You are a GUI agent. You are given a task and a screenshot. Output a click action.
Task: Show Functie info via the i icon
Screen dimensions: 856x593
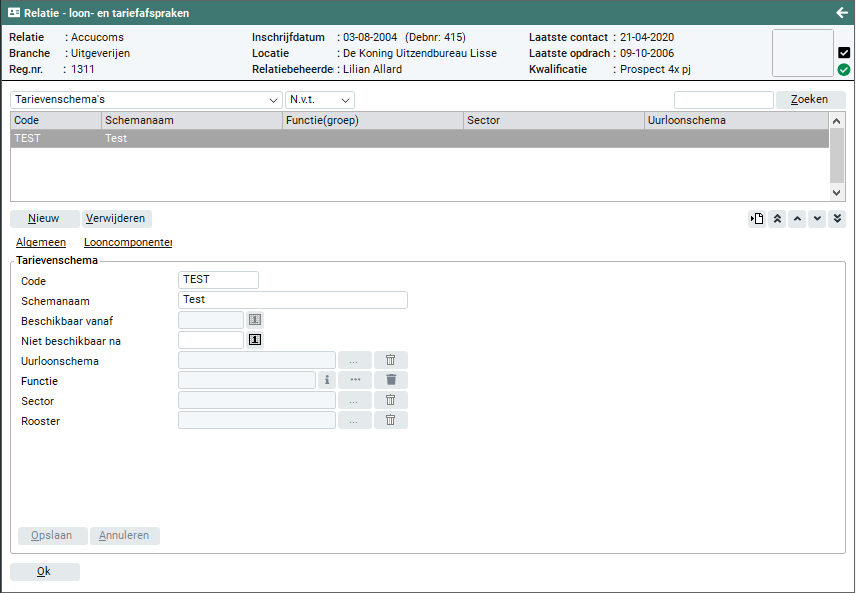[x=326, y=380]
